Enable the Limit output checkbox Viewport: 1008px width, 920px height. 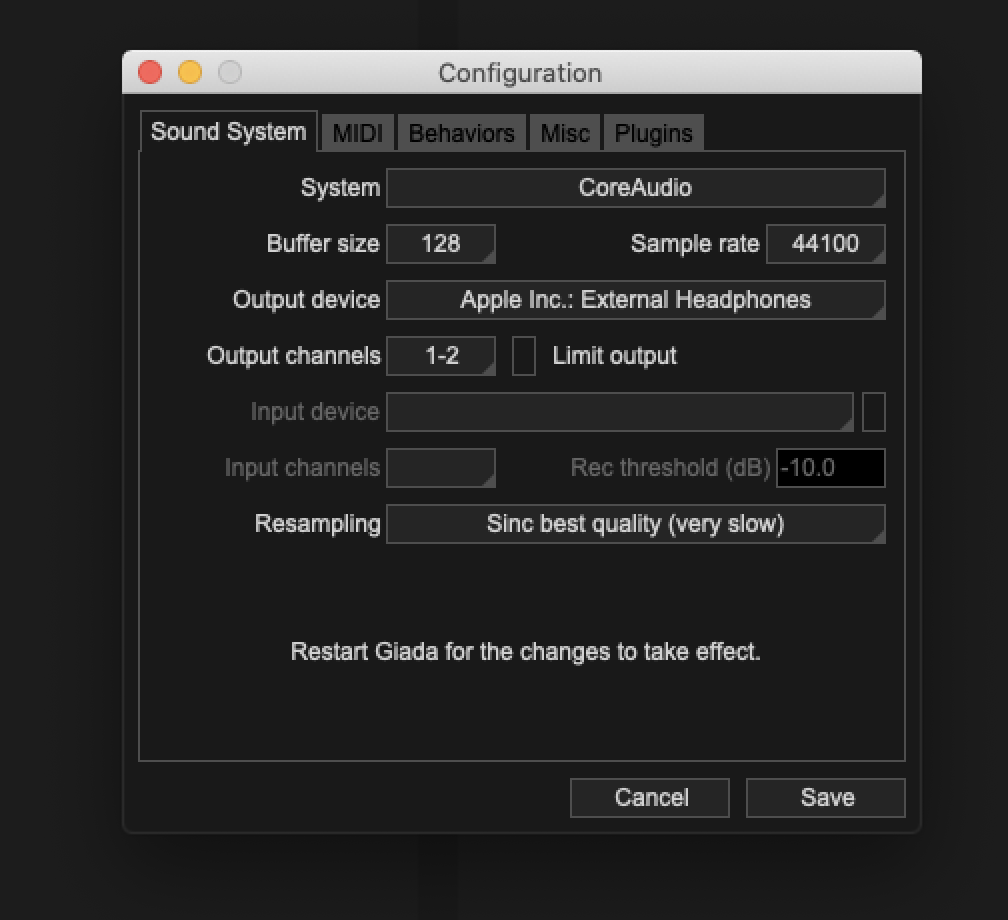pyautogui.click(x=523, y=356)
